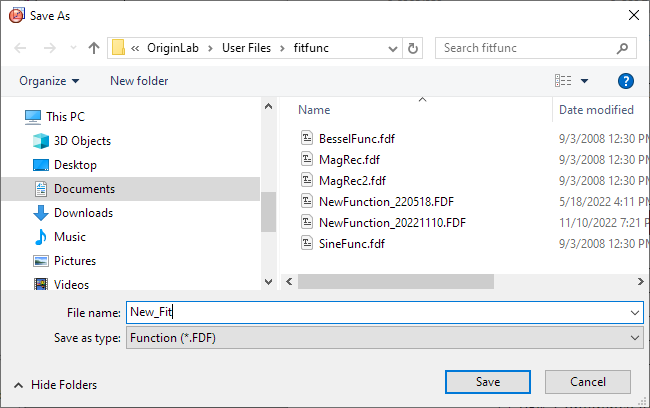Select the MagRec2.fdf file
Screen dimensions: 650x408
pyautogui.click(x=352, y=181)
